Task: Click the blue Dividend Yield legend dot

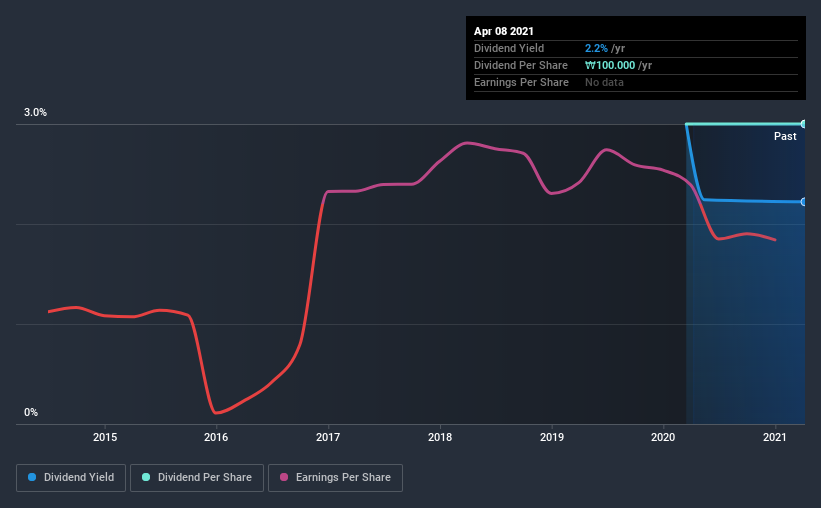Action: [x=32, y=477]
